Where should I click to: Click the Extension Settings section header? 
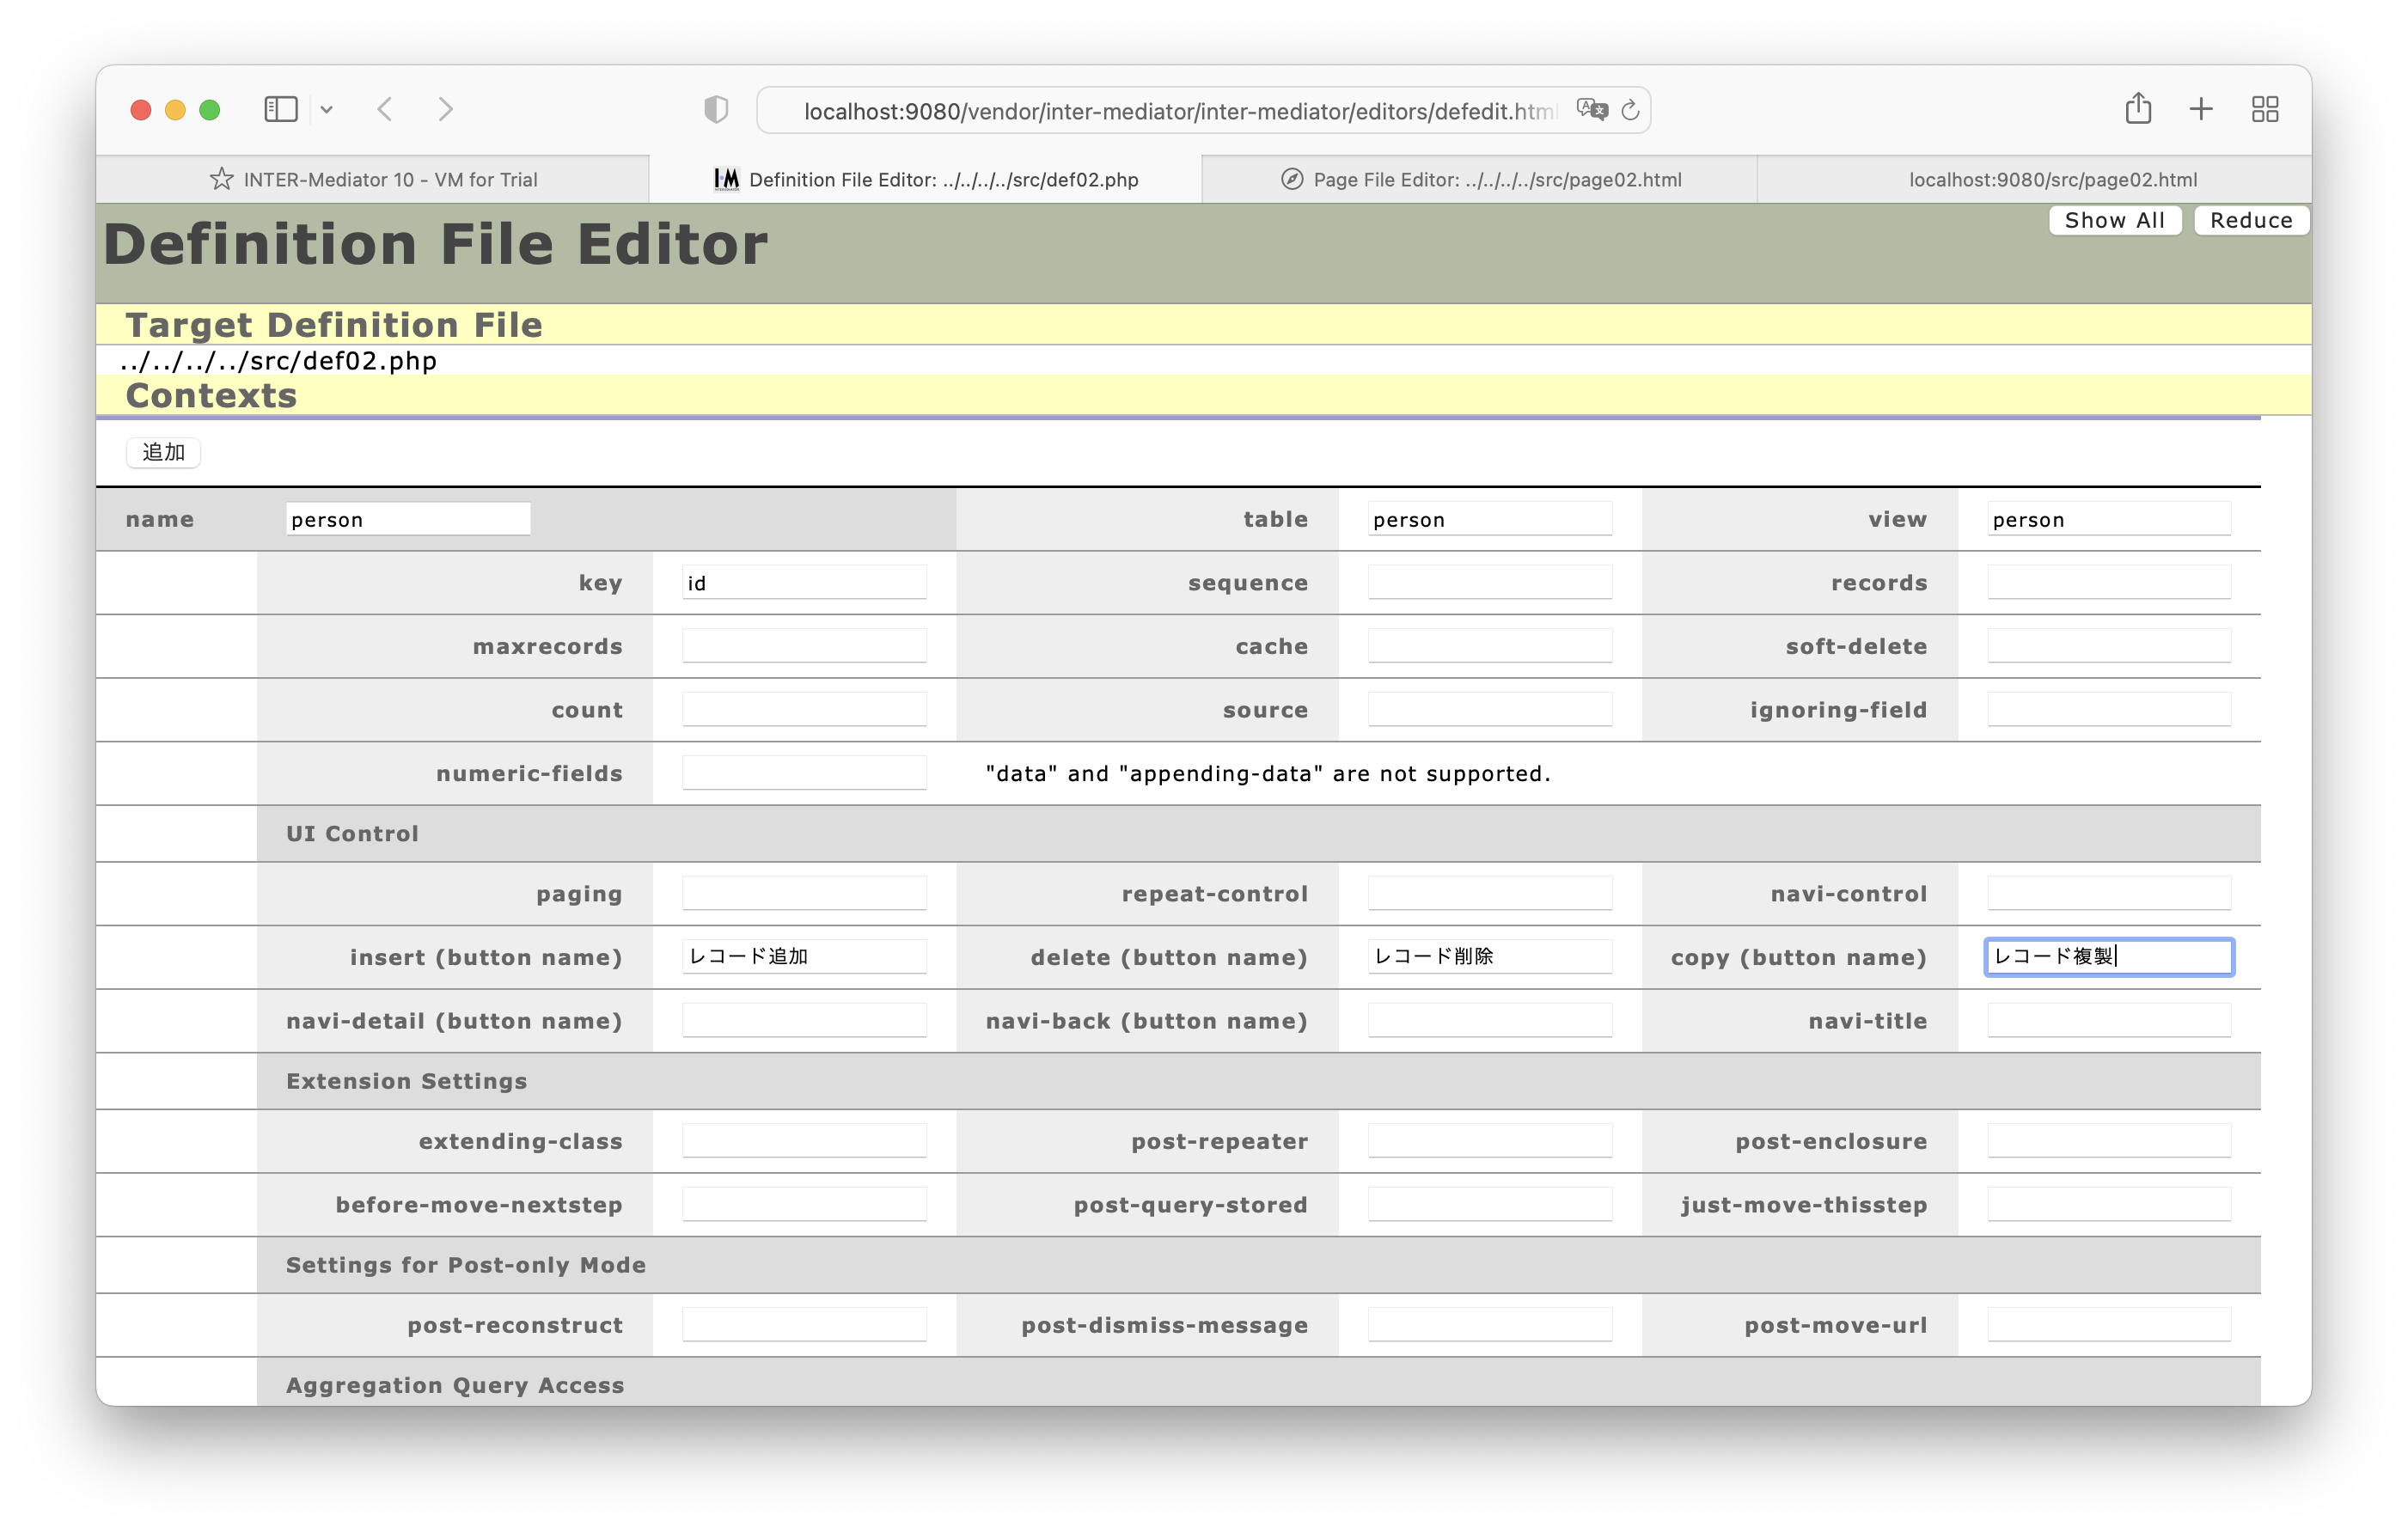pyautogui.click(x=1258, y=1081)
